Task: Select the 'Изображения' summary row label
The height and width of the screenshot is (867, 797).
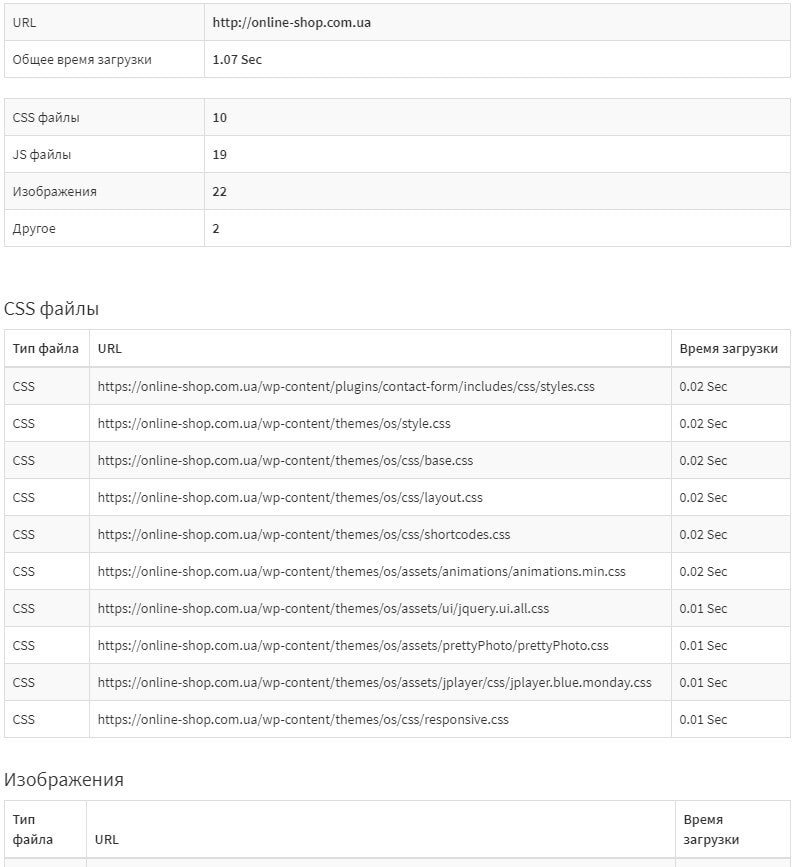Action: pos(55,191)
